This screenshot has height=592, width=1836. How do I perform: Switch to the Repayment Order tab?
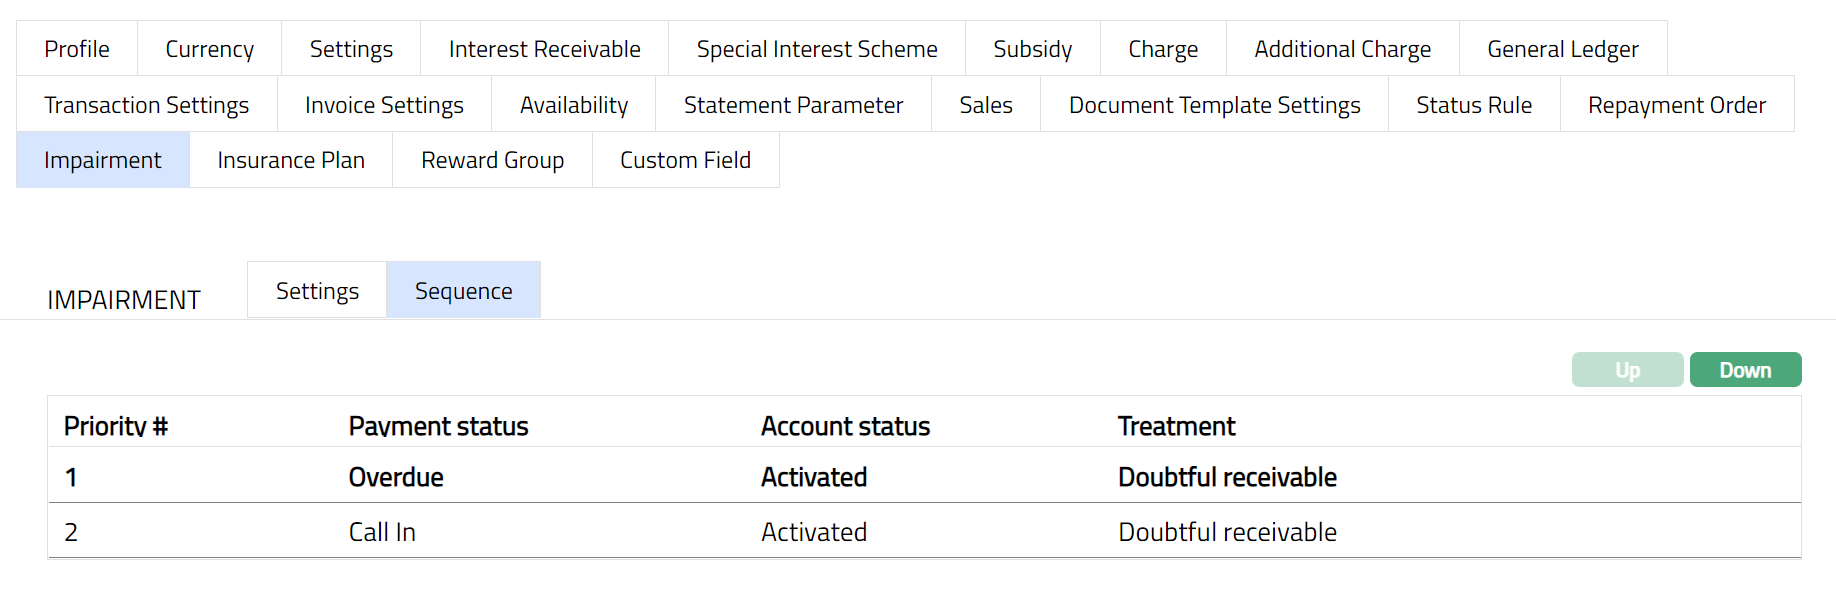(x=1676, y=105)
